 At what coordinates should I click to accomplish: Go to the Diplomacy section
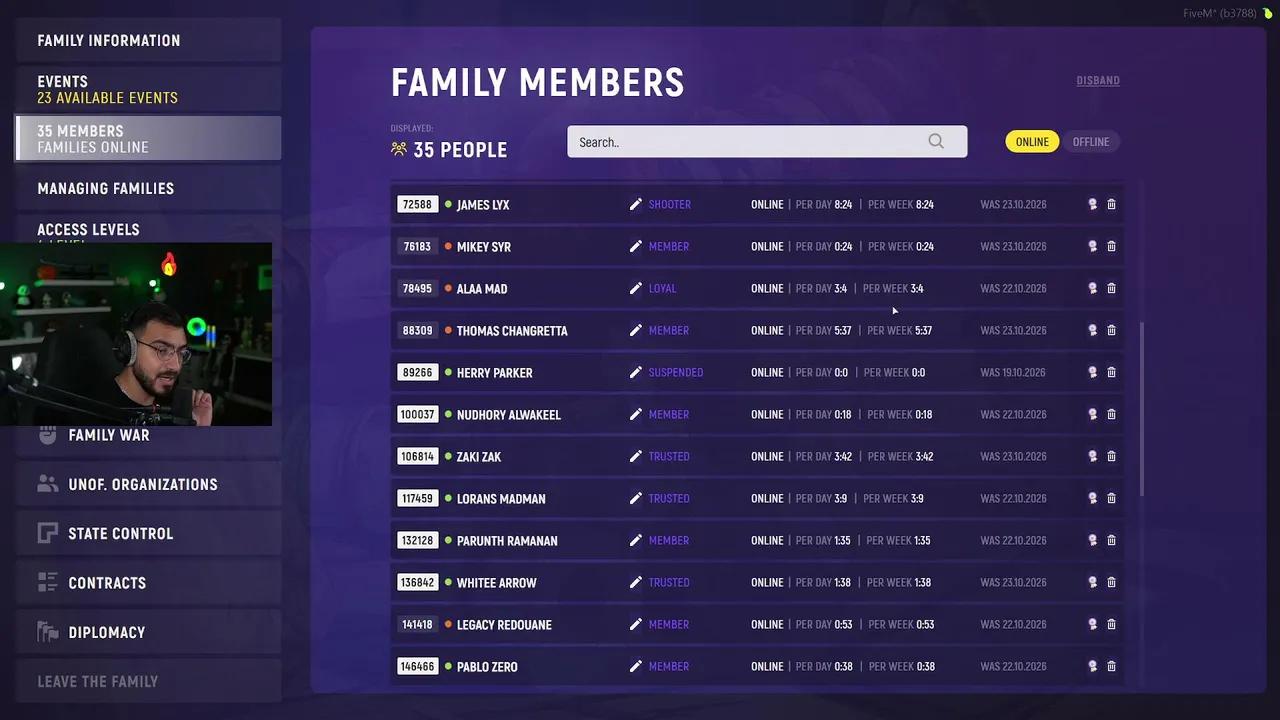pos(148,632)
